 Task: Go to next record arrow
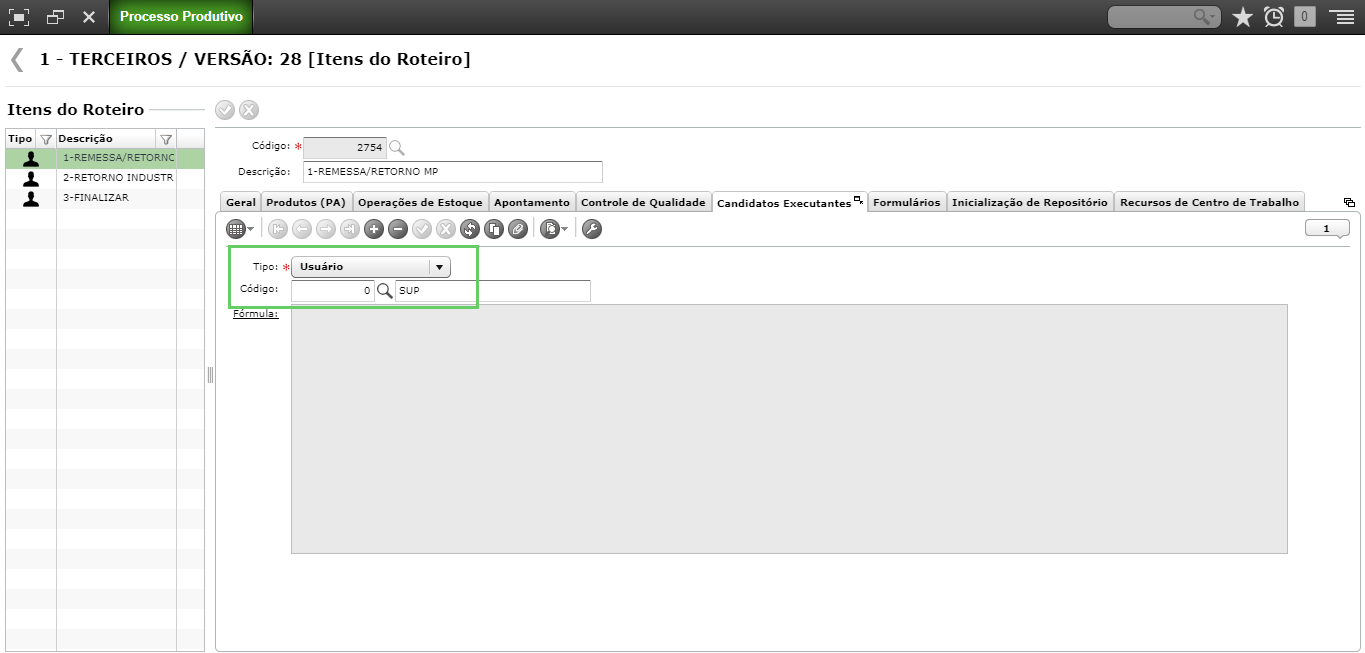[326, 229]
